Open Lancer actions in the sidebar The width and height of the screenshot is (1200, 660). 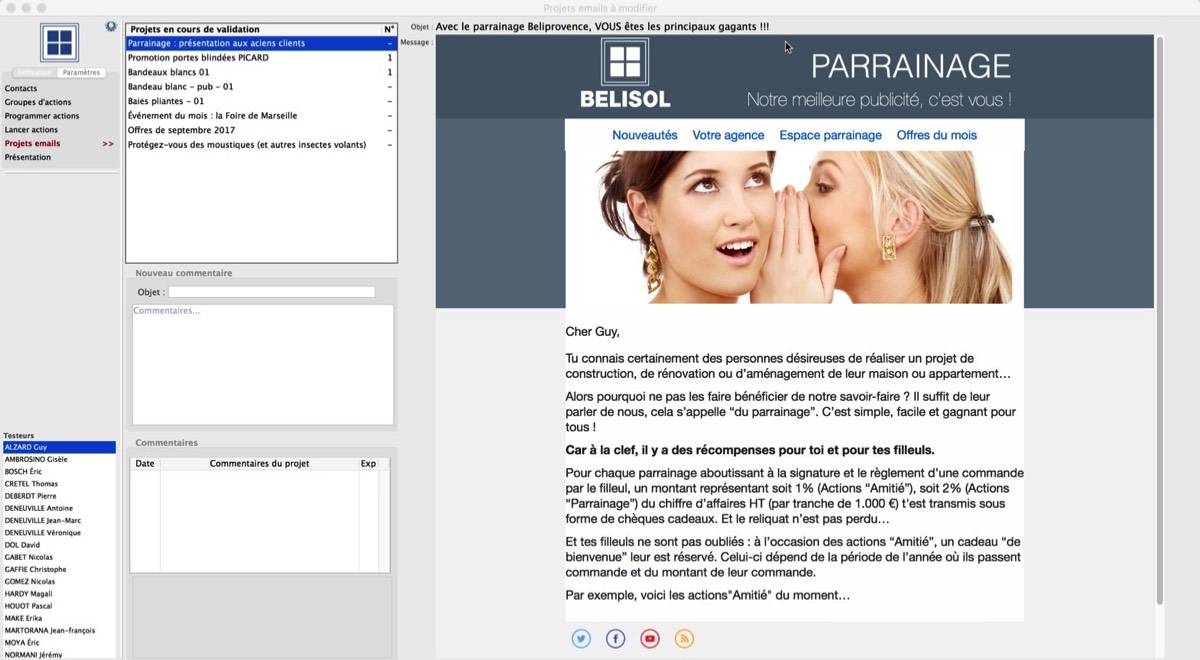pyautogui.click(x=31, y=130)
